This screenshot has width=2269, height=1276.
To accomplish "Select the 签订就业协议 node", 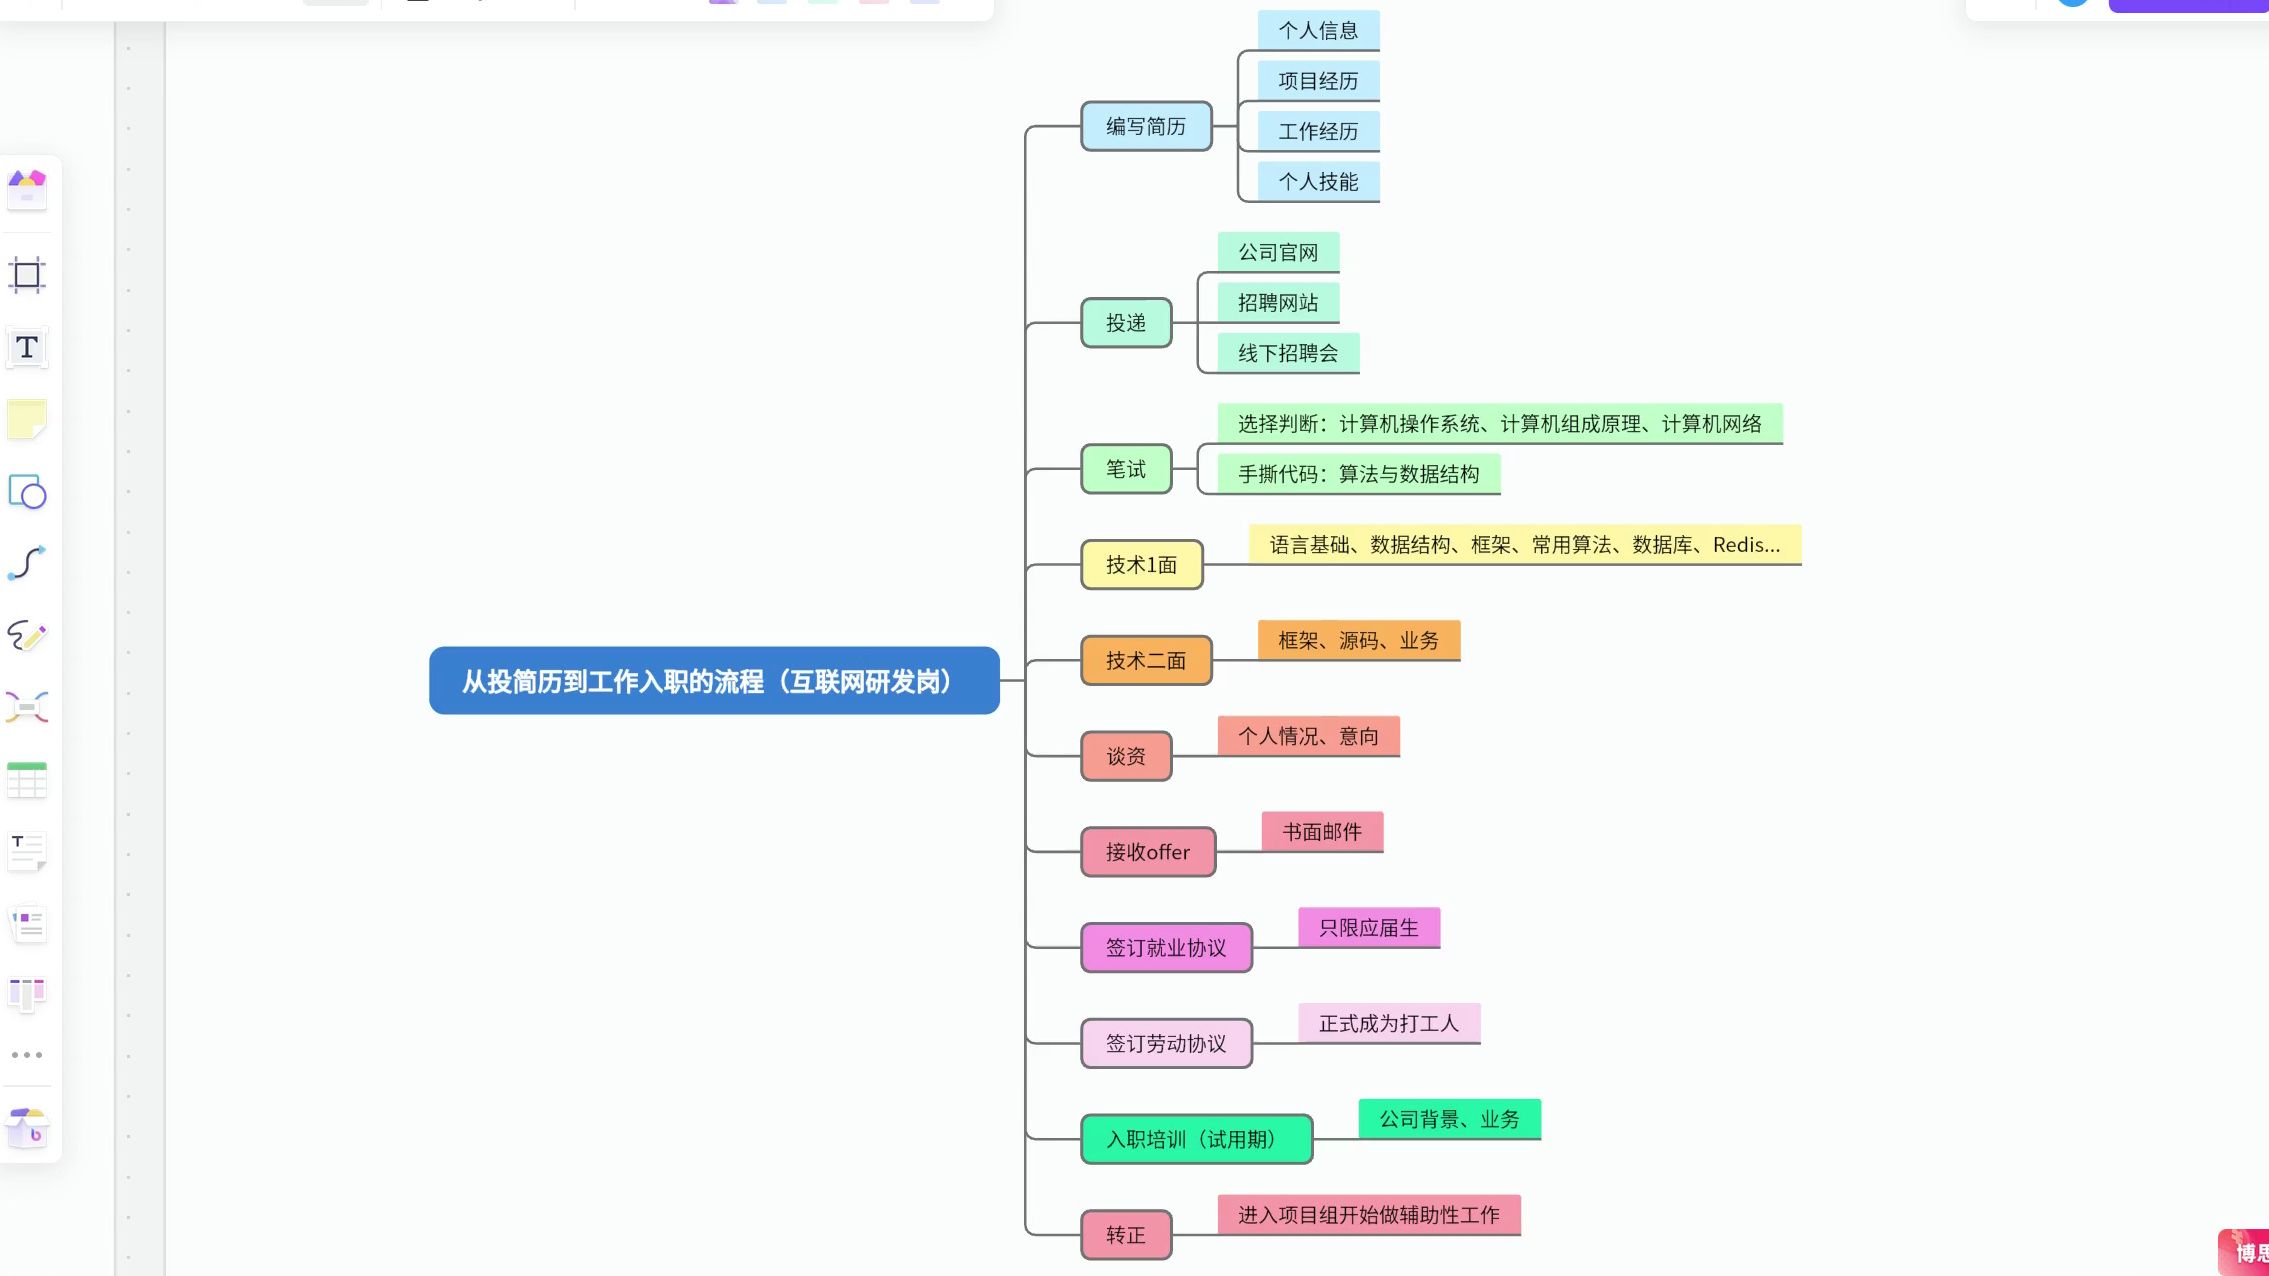I will (1166, 948).
